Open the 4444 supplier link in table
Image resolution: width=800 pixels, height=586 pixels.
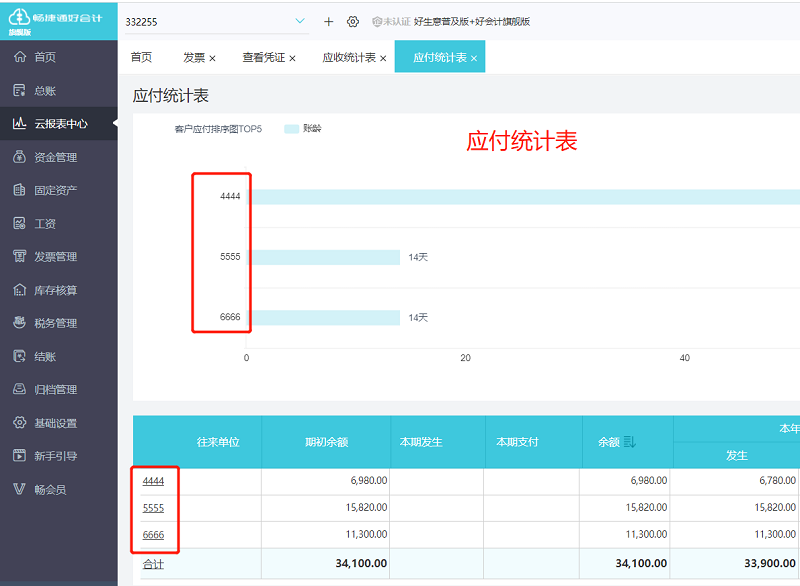(x=153, y=481)
